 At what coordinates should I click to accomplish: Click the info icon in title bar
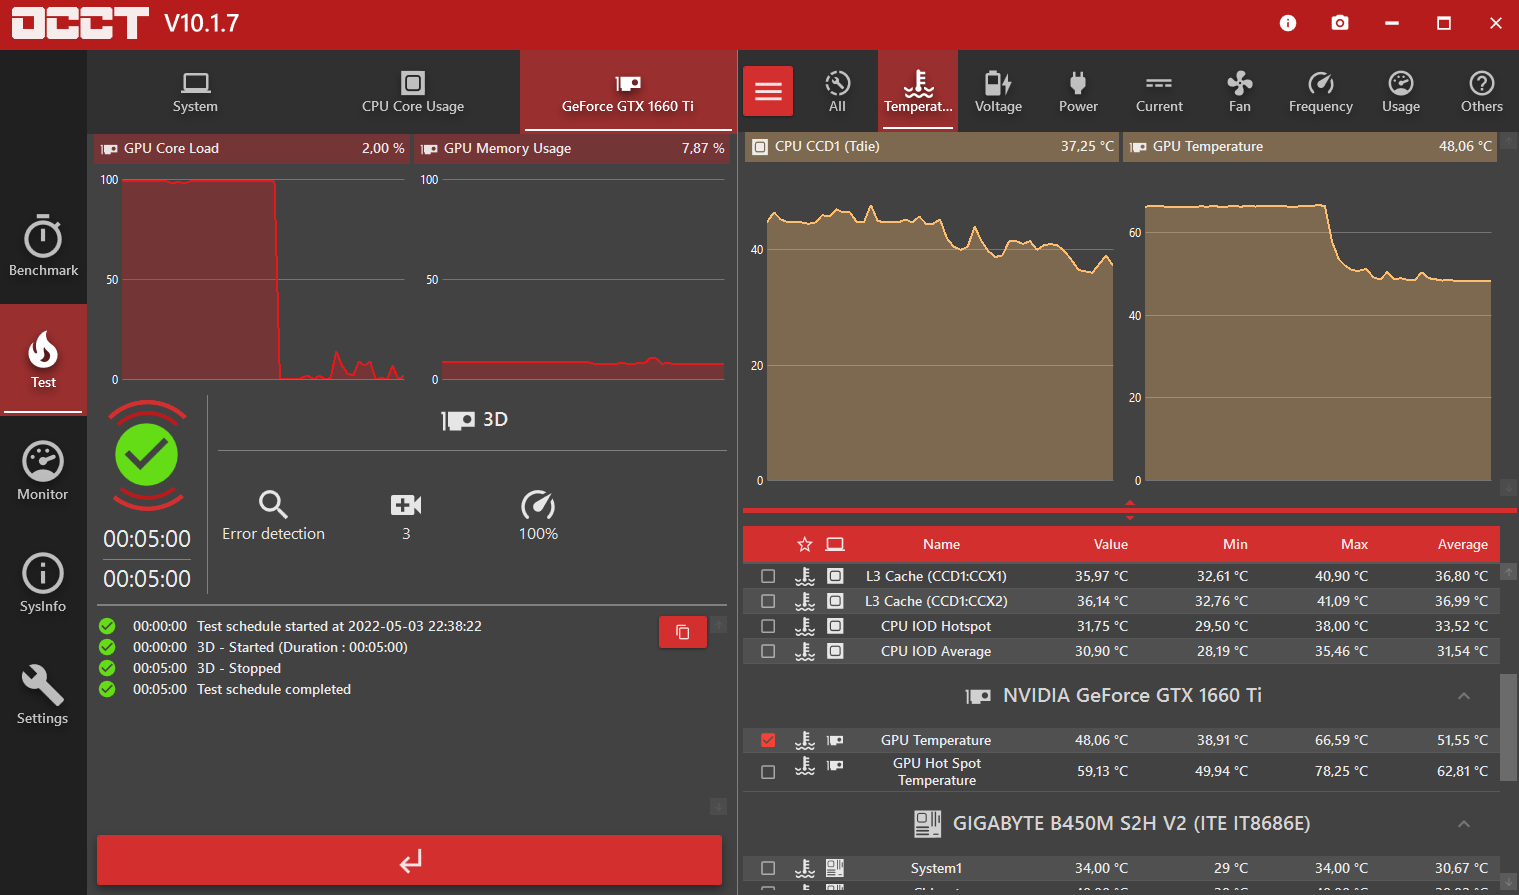click(x=1288, y=23)
